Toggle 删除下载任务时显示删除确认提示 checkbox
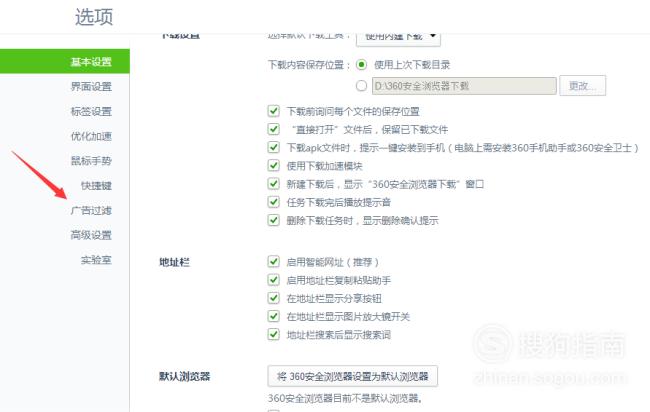The image size is (650, 412). click(274, 220)
